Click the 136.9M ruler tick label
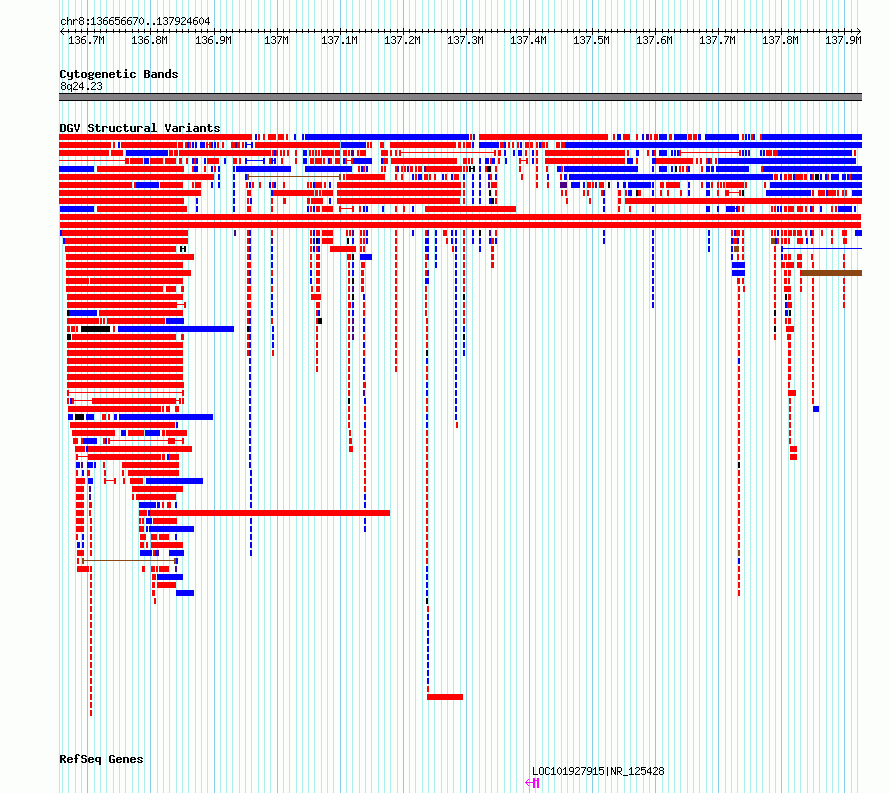 213,40
